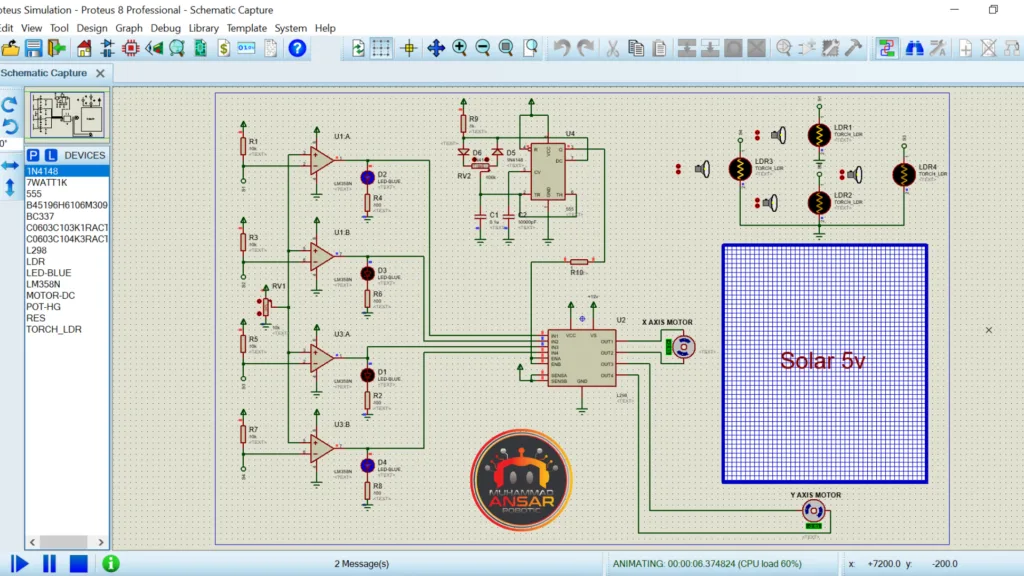
Task: Select the Schematic Capture tab
Action: [44, 73]
